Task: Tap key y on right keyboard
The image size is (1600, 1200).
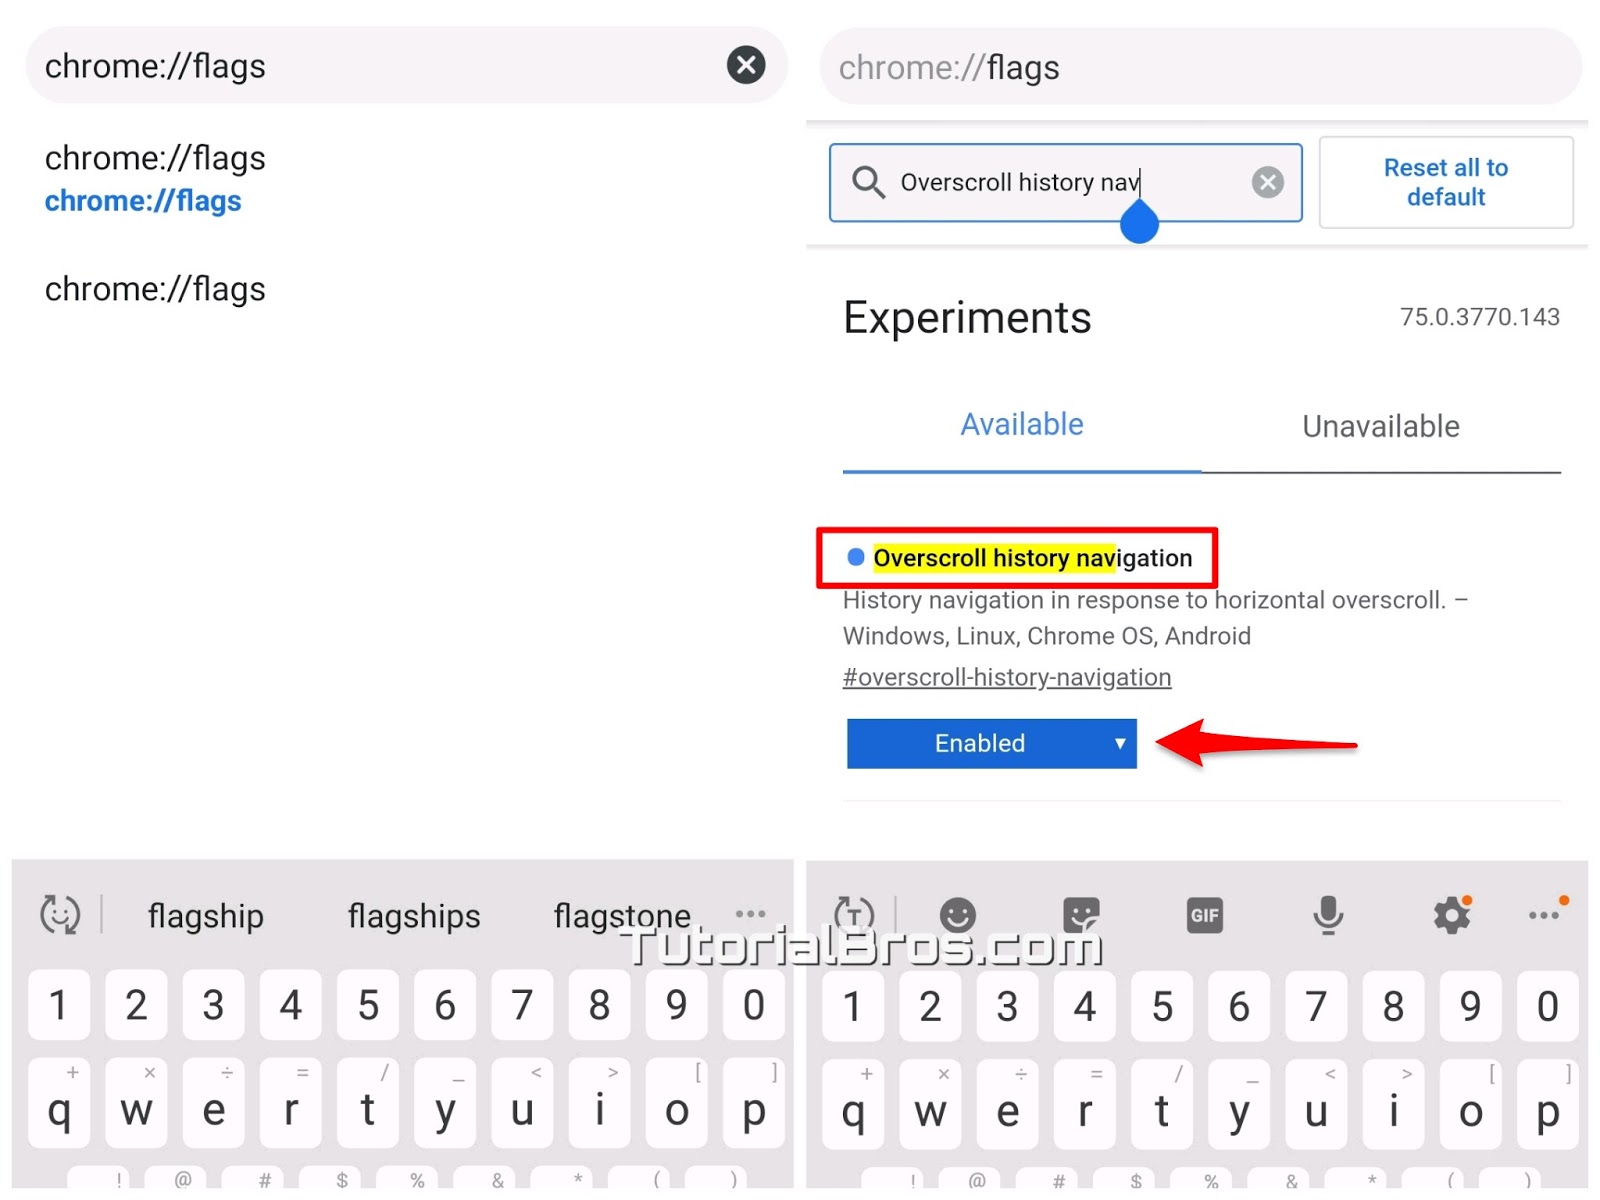Action: click(1239, 1105)
